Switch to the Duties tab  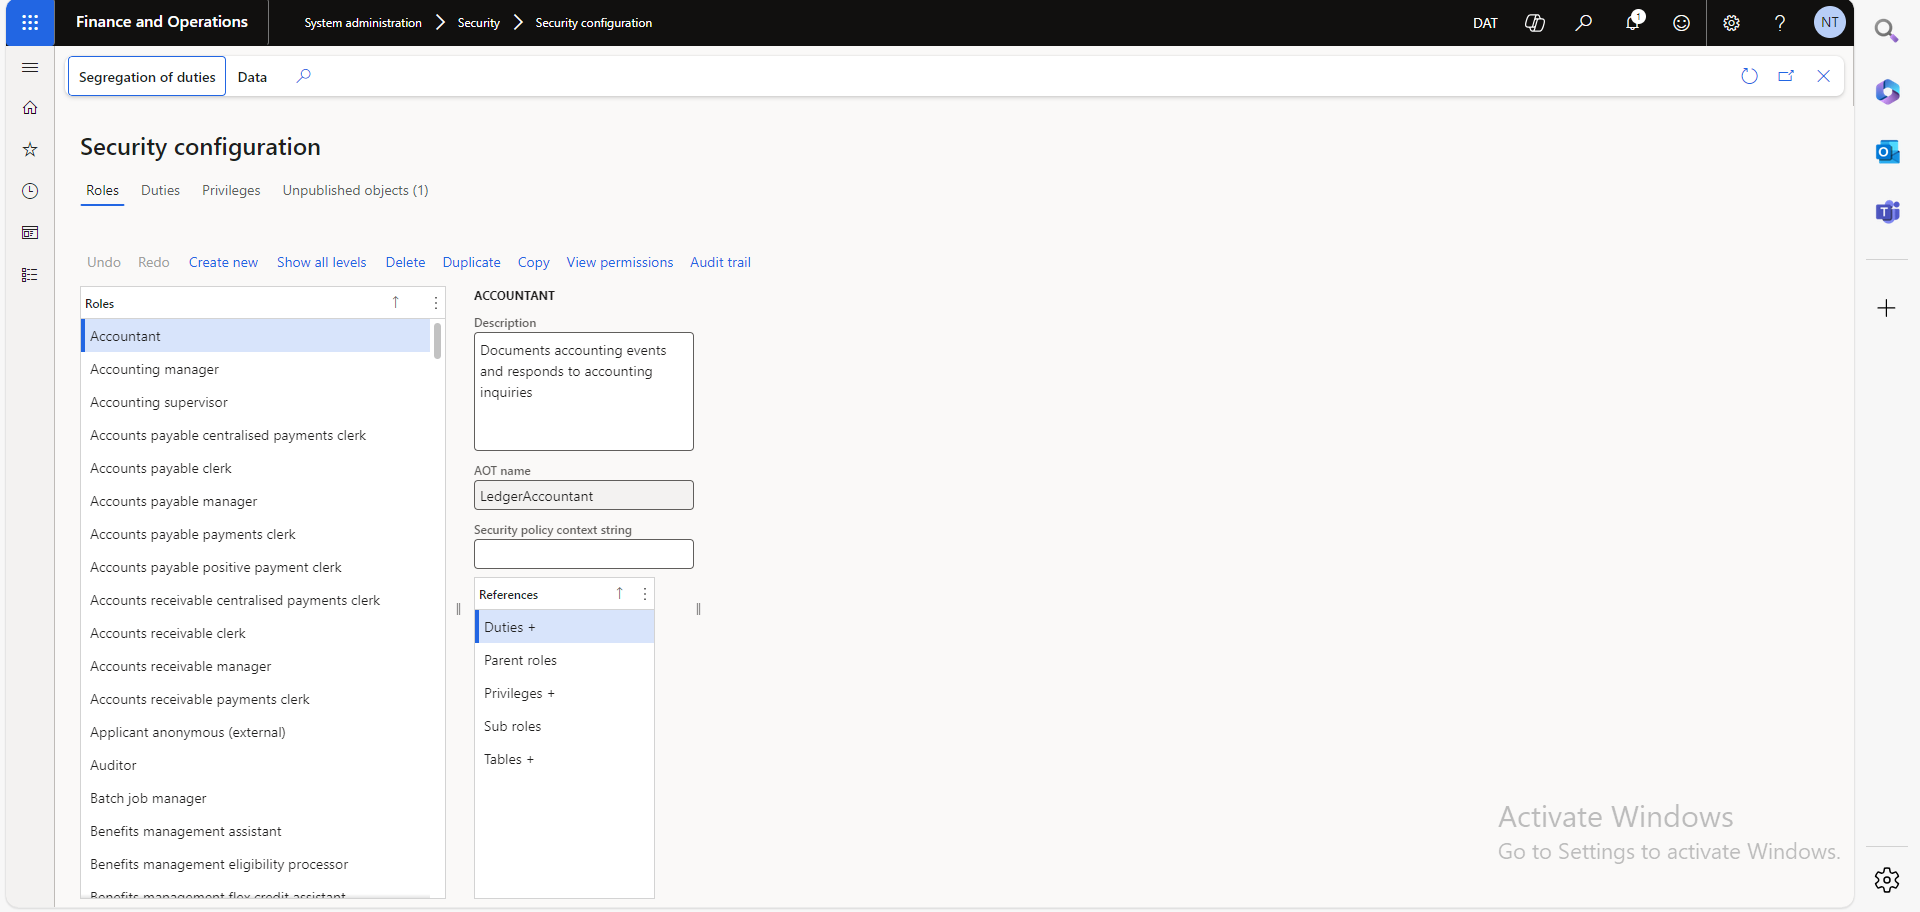(x=160, y=190)
